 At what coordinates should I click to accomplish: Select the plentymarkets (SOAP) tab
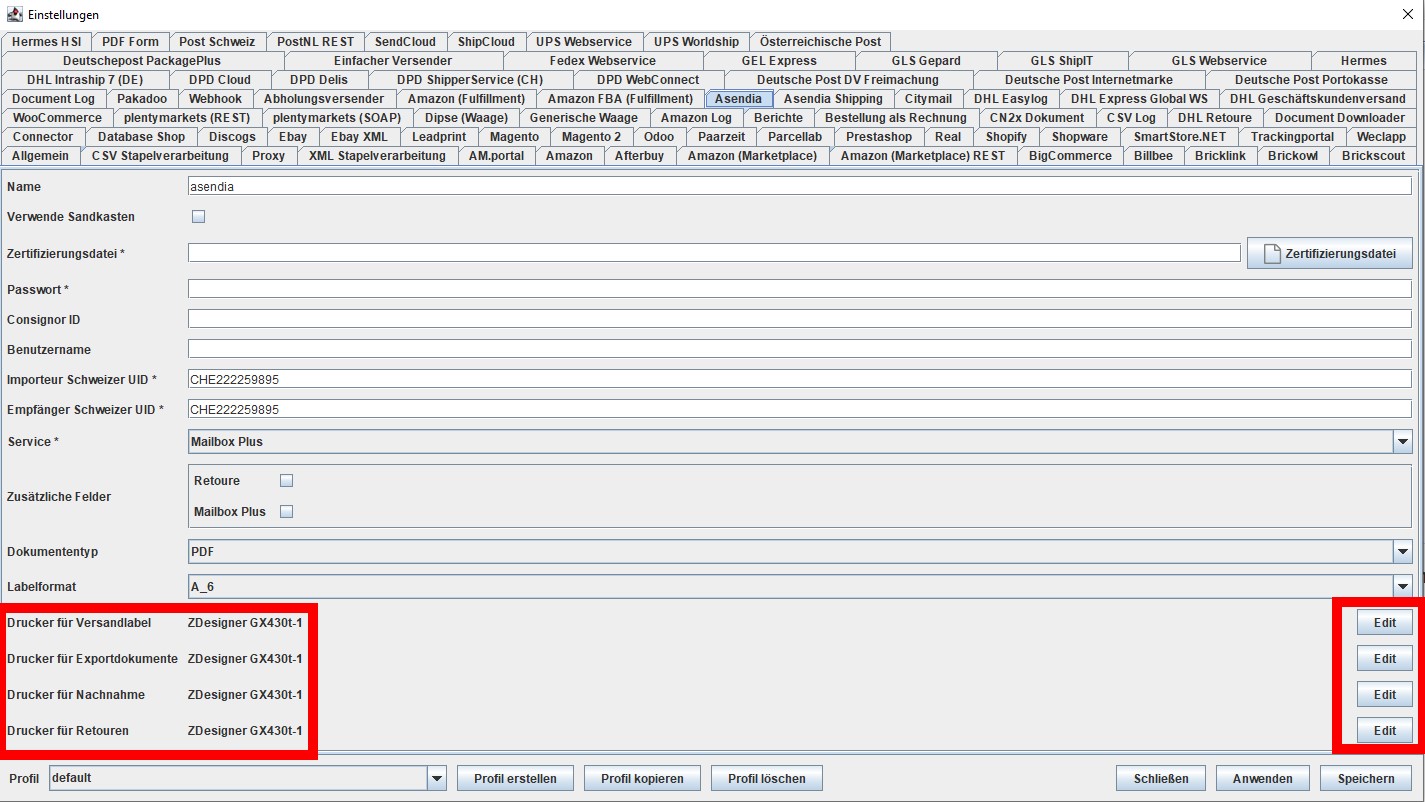coord(337,118)
